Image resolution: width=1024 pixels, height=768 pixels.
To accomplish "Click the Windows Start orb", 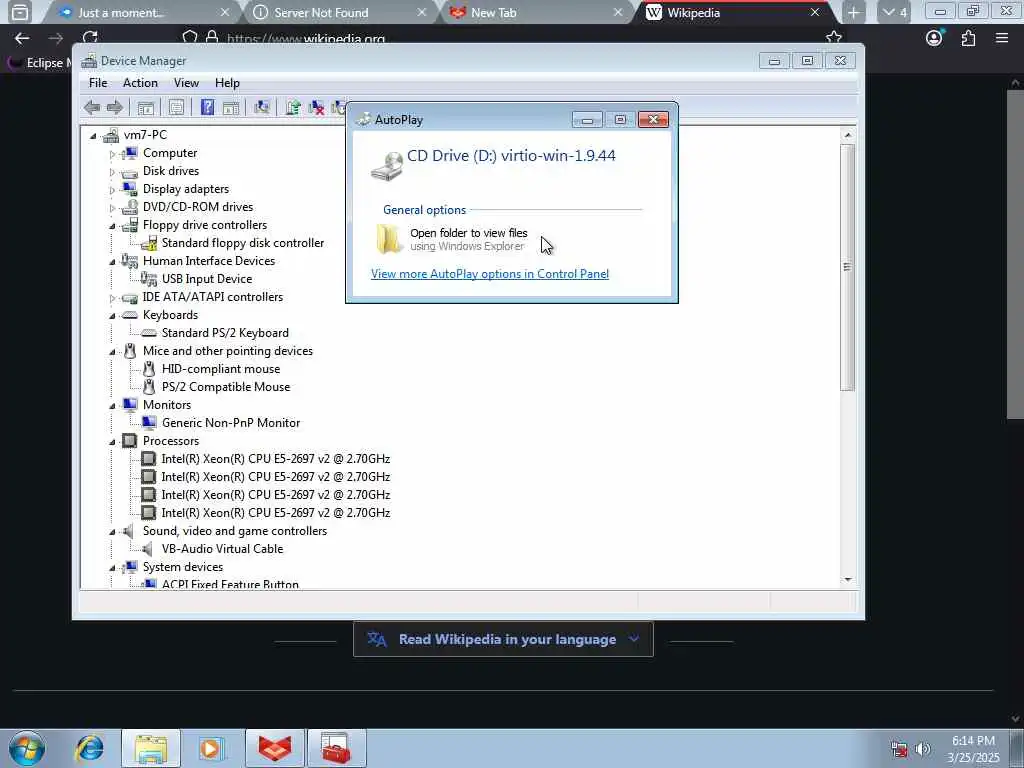I will coord(27,748).
